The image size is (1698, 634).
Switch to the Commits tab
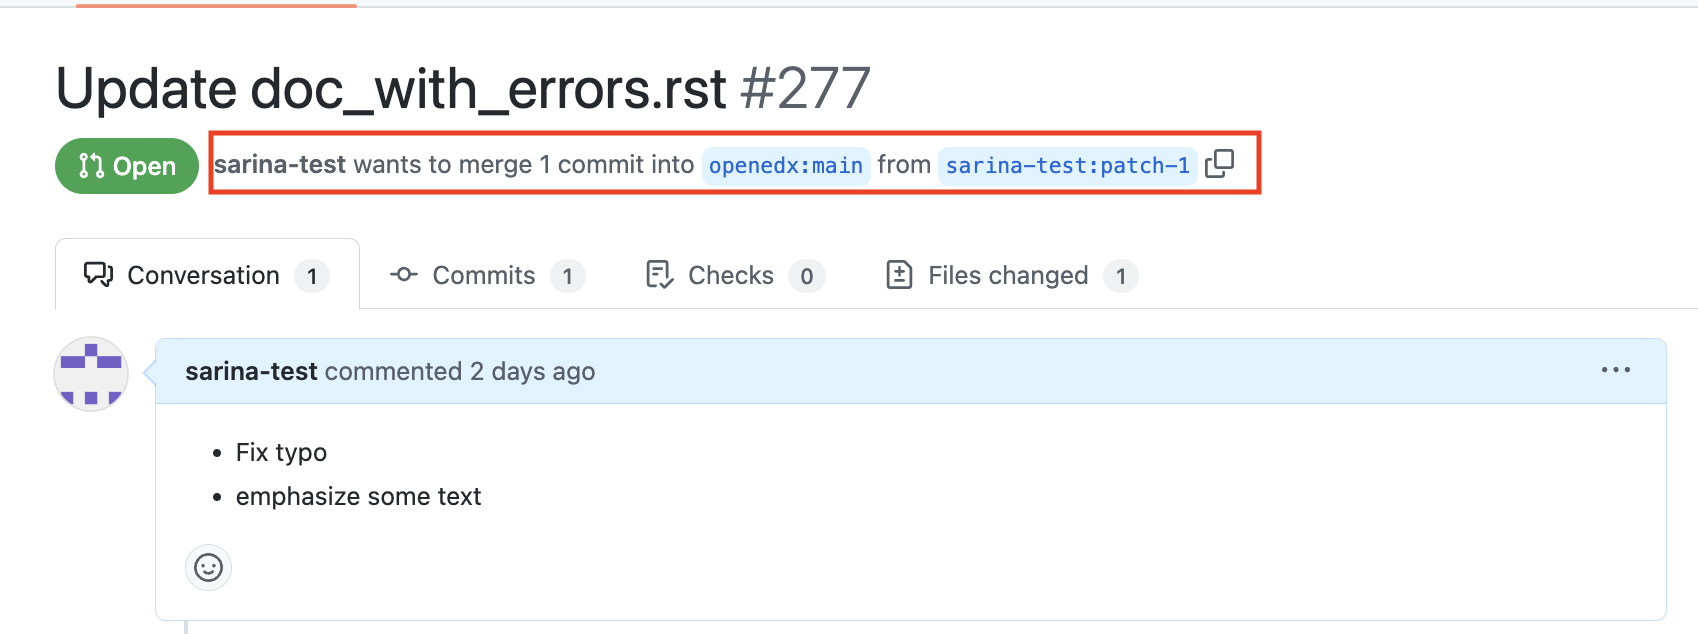click(x=483, y=275)
